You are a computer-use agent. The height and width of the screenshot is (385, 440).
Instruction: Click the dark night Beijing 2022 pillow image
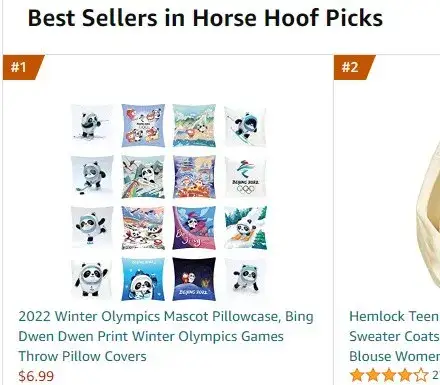pyautogui.click(x=194, y=279)
